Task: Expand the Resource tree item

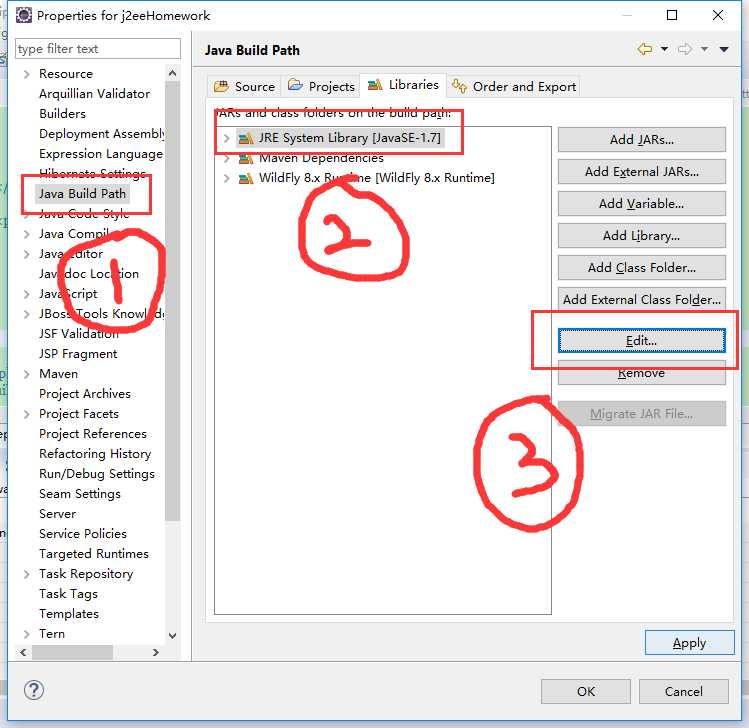Action: 27,74
